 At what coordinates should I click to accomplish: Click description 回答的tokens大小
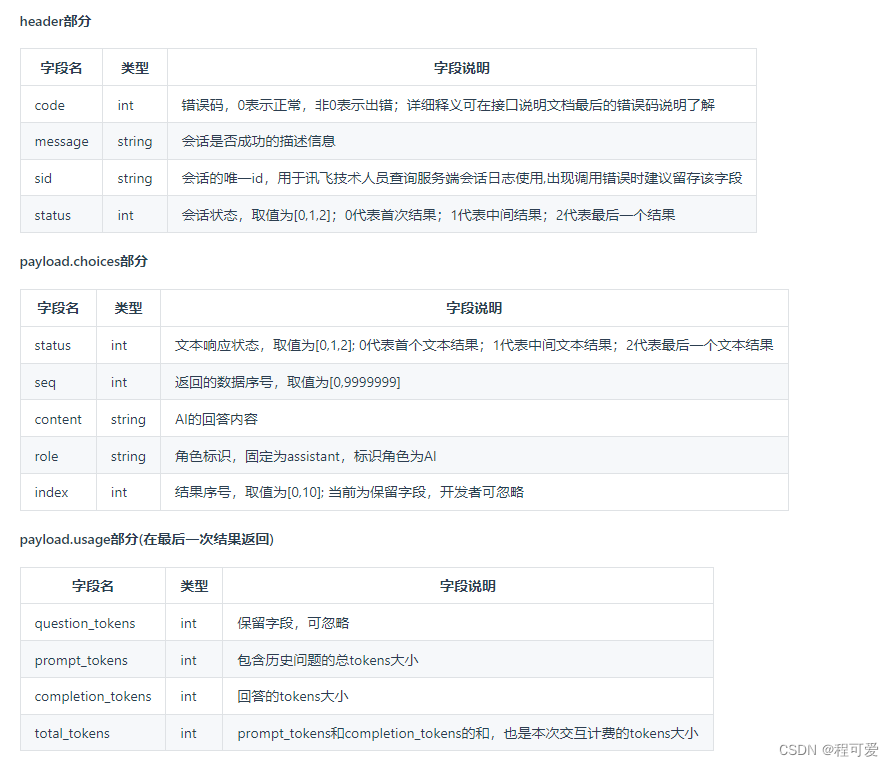pyautogui.click(x=293, y=696)
